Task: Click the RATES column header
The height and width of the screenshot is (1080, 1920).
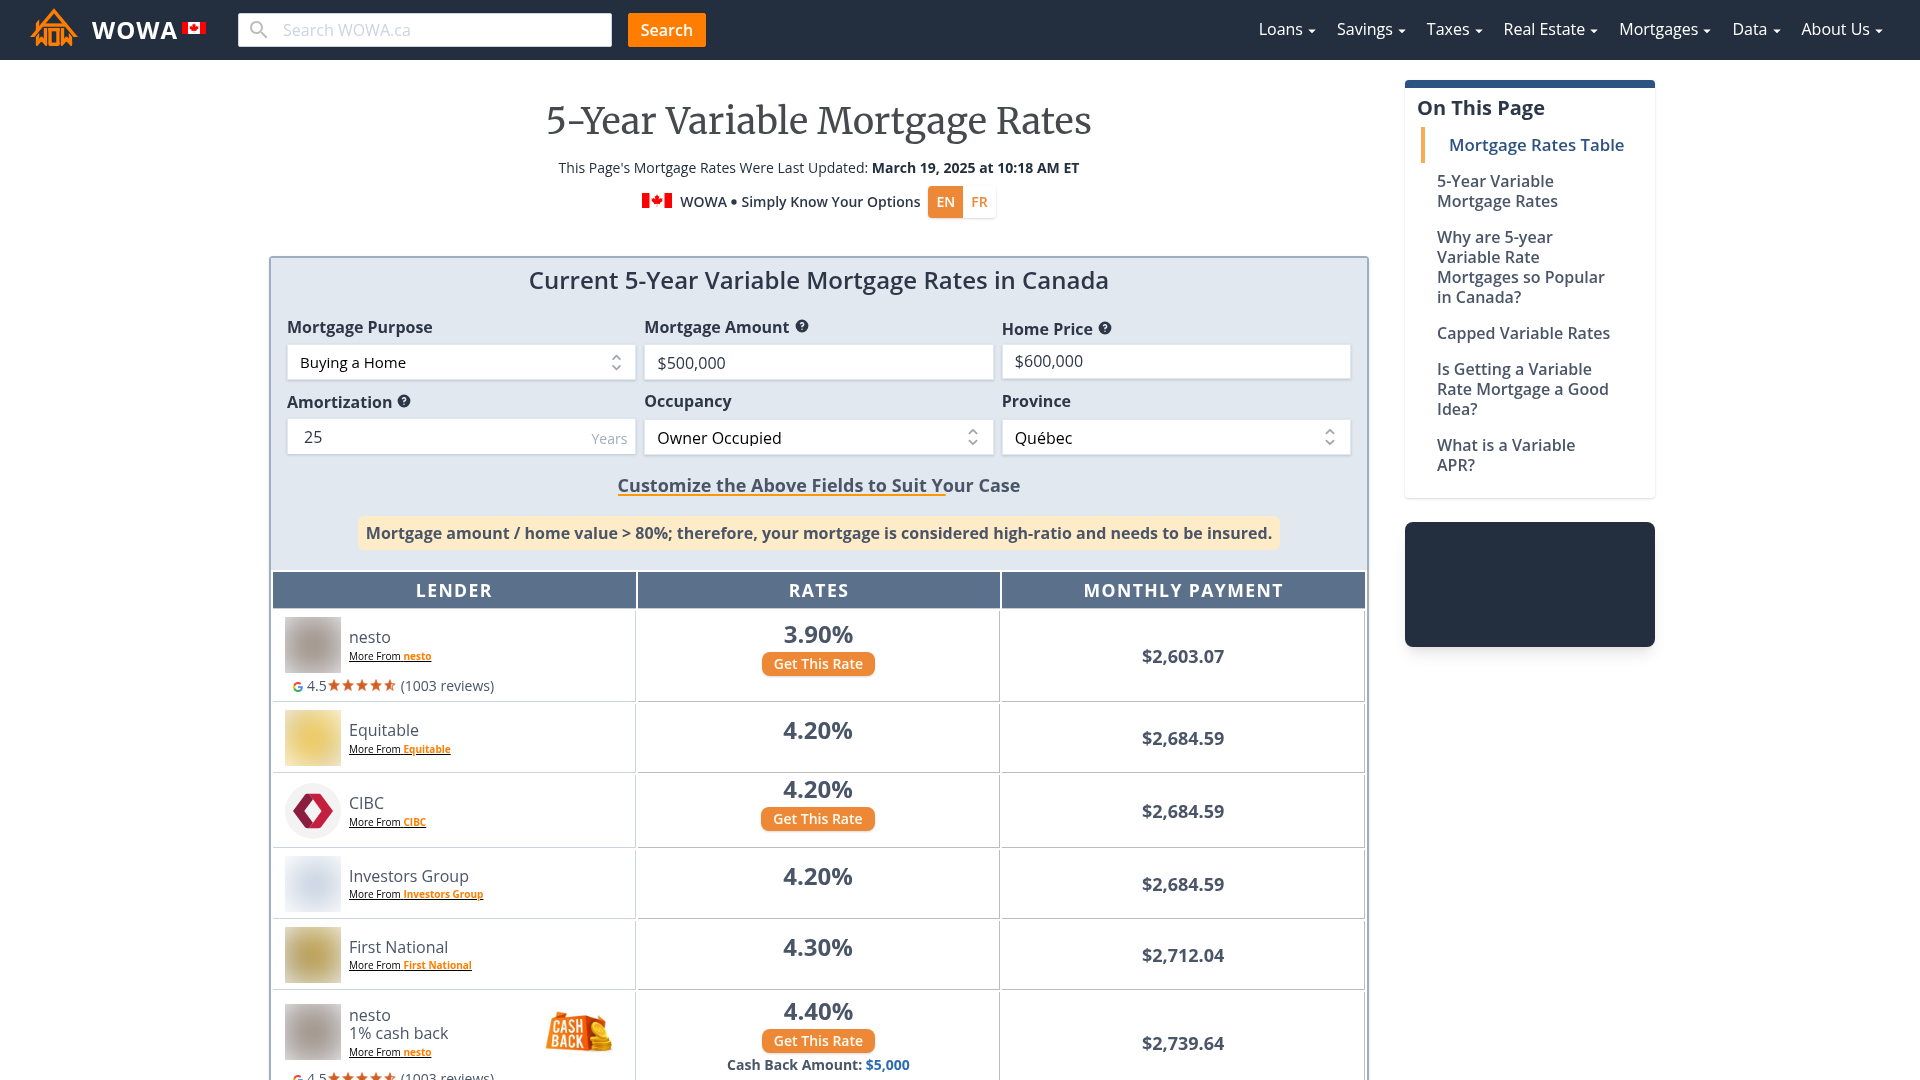Action: click(819, 590)
